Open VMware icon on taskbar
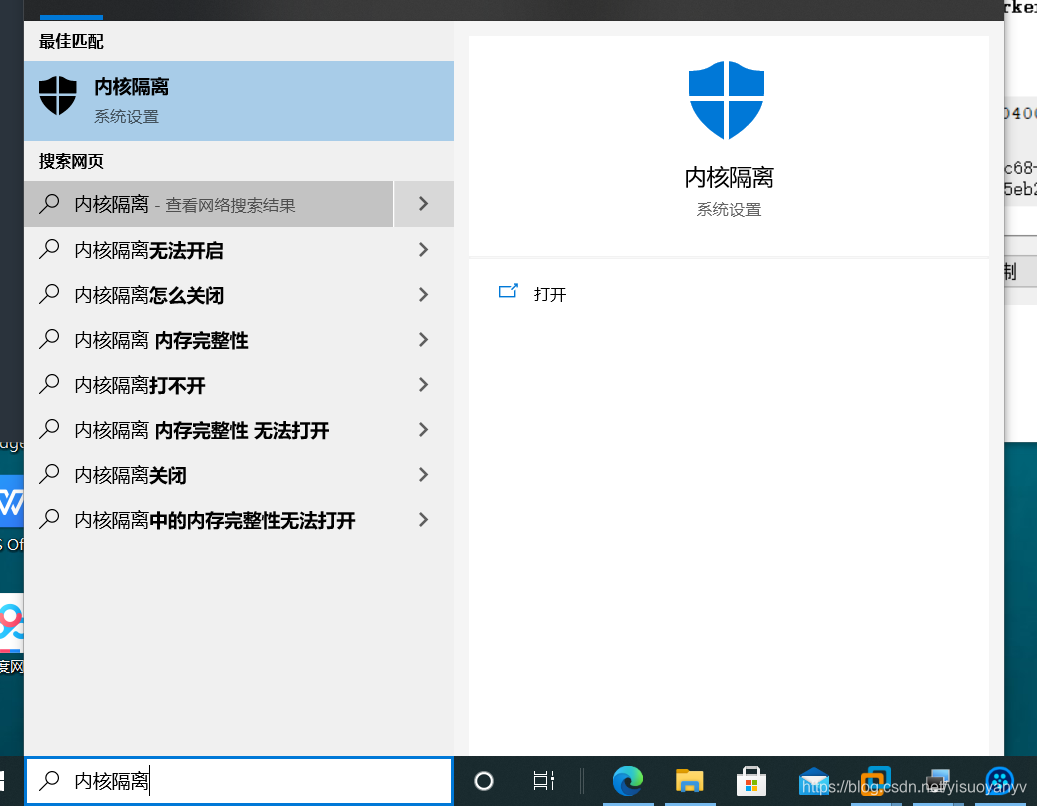1037x806 pixels. pos(875,781)
